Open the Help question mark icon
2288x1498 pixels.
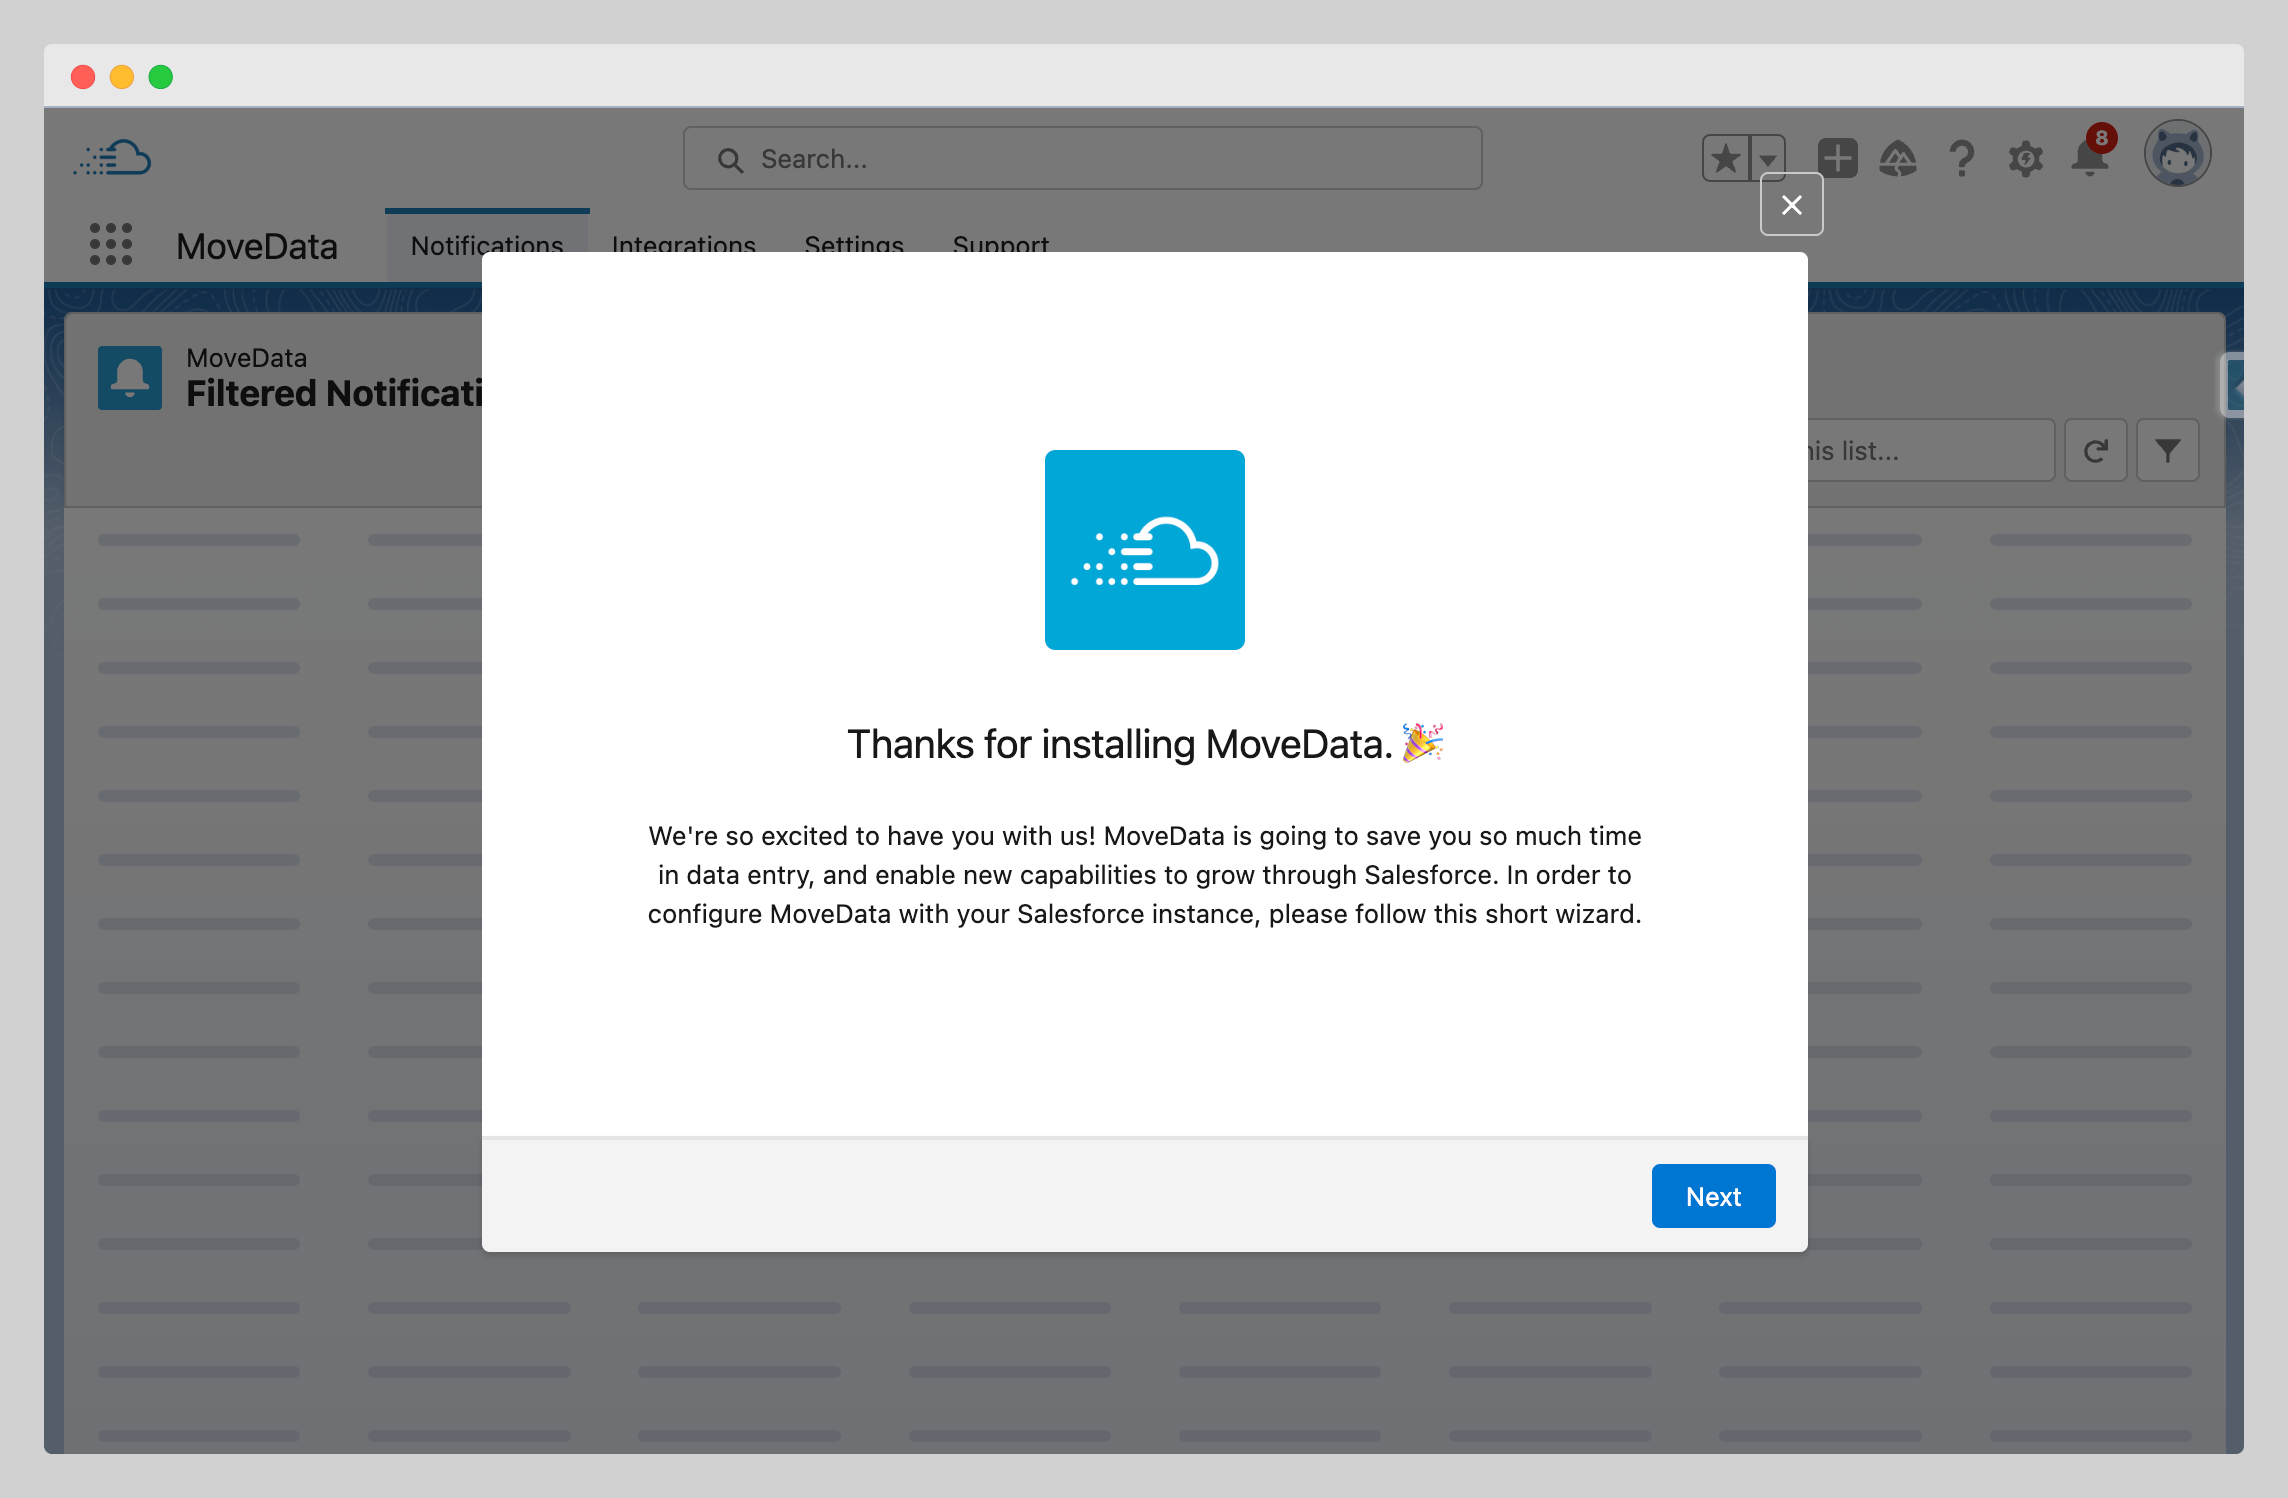pyautogui.click(x=1962, y=158)
